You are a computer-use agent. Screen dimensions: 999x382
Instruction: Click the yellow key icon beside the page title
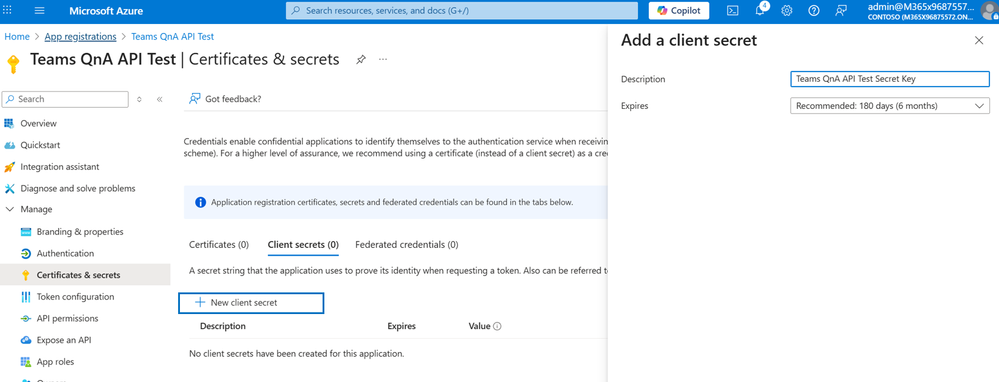click(13, 63)
